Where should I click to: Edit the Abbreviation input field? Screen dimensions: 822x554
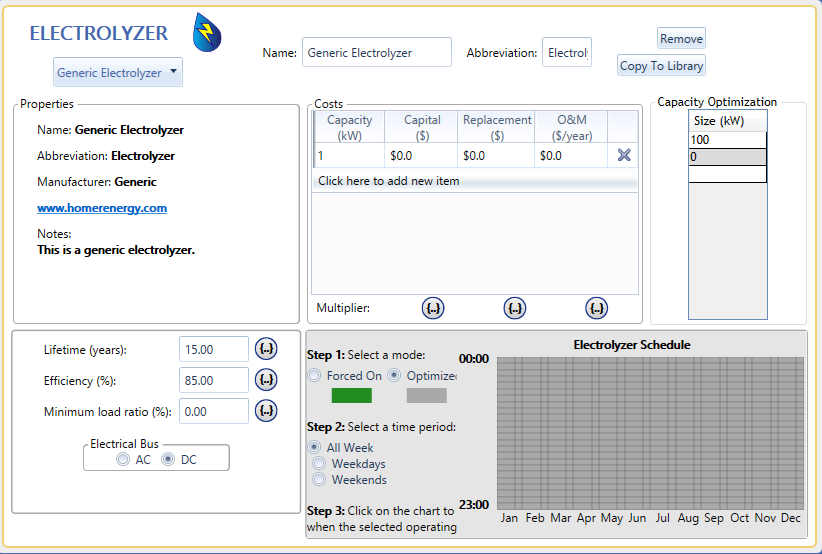coord(567,52)
